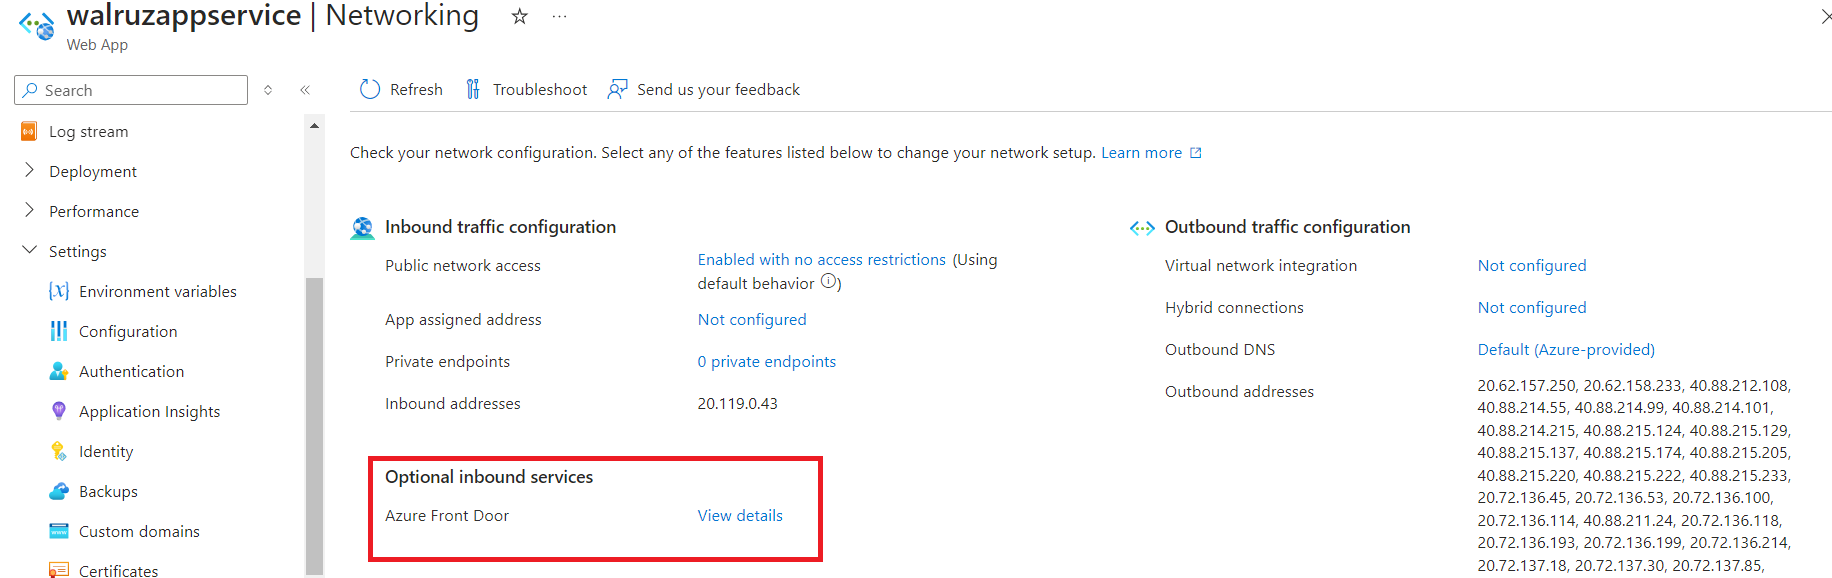Select the Identity key icon

pyautogui.click(x=58, y=451)
